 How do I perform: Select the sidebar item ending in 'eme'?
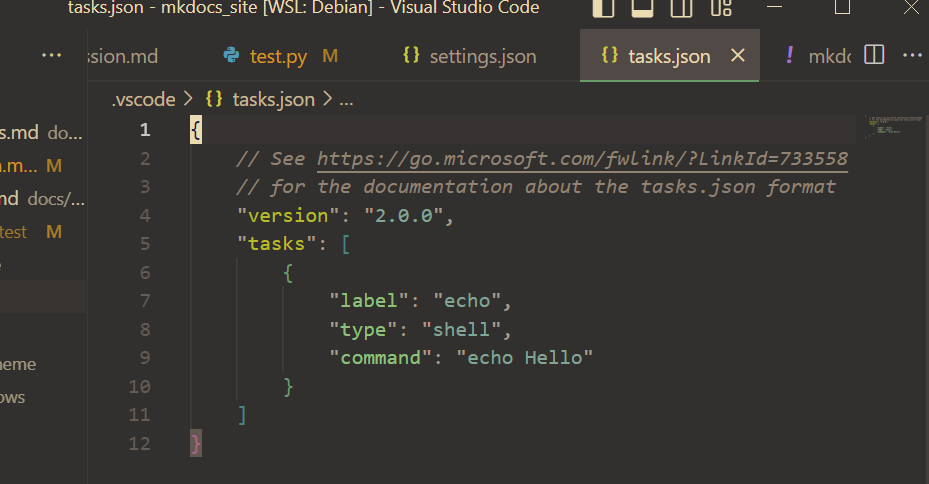coord(18,364)
